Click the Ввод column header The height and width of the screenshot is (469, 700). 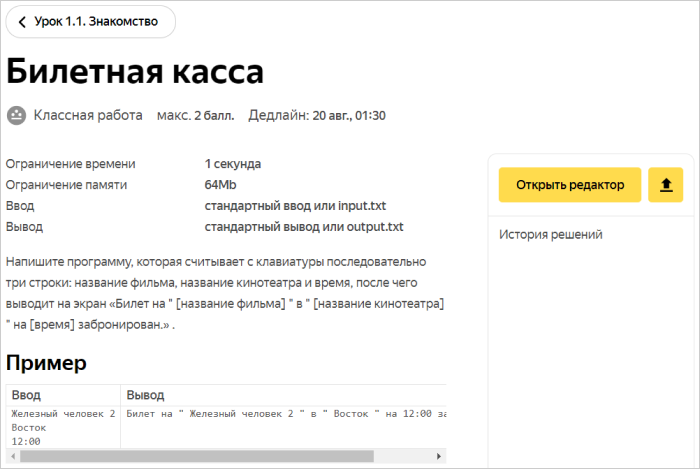pyautogui.click(x=26, y=395)
